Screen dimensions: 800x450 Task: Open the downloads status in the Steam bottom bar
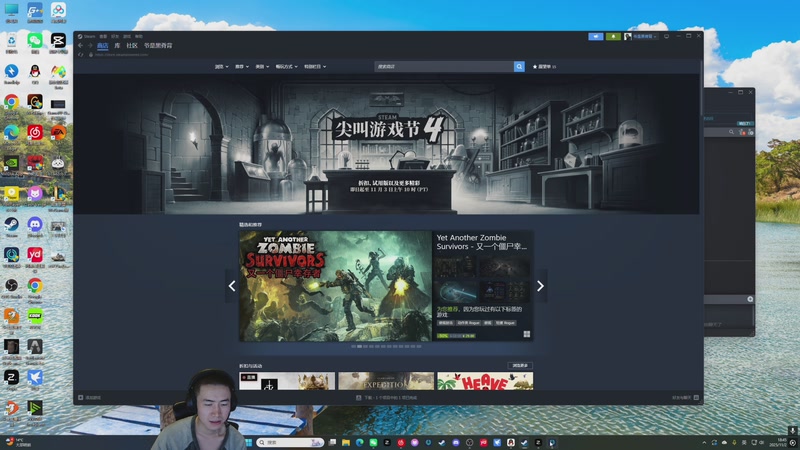point(386,397)
